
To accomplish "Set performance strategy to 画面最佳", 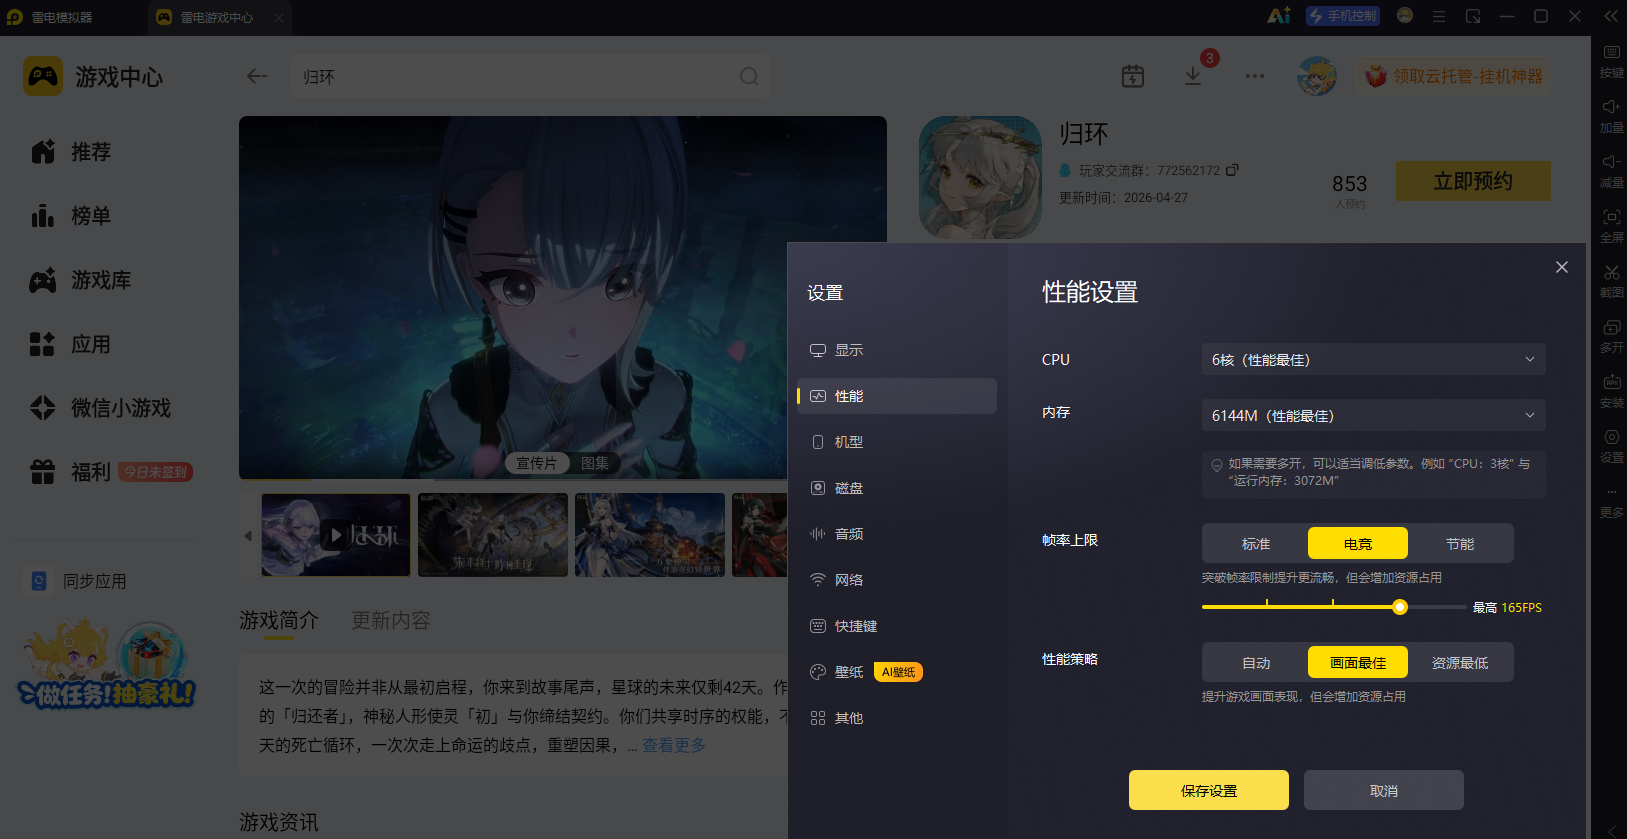I will [1358, 662].
